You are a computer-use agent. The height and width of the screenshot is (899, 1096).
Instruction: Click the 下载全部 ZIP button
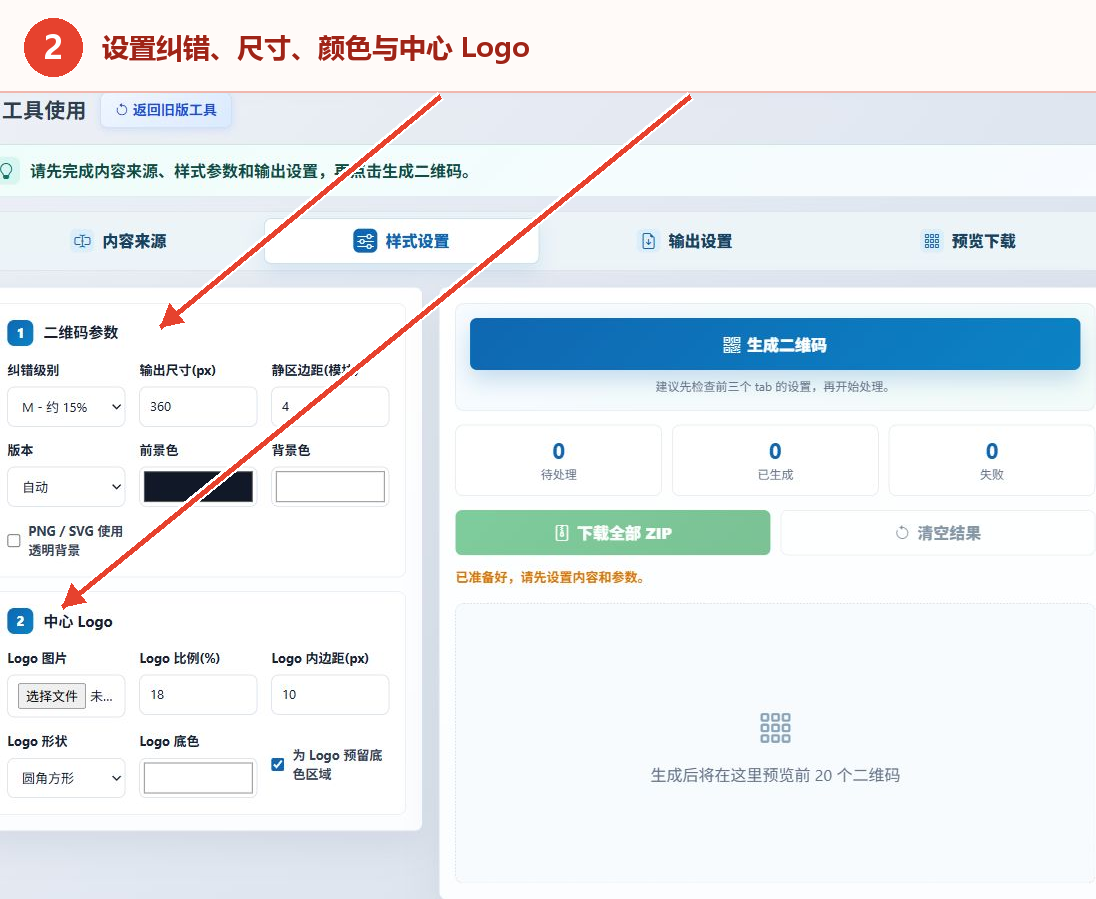tap(612, 533)
